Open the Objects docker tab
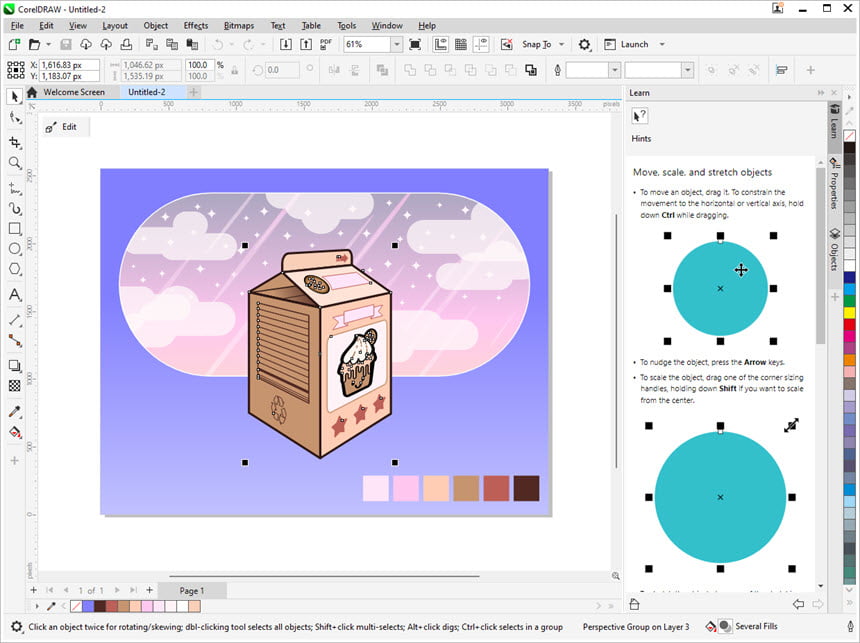This screenshot has width=860, height=643. coord(834,250)
